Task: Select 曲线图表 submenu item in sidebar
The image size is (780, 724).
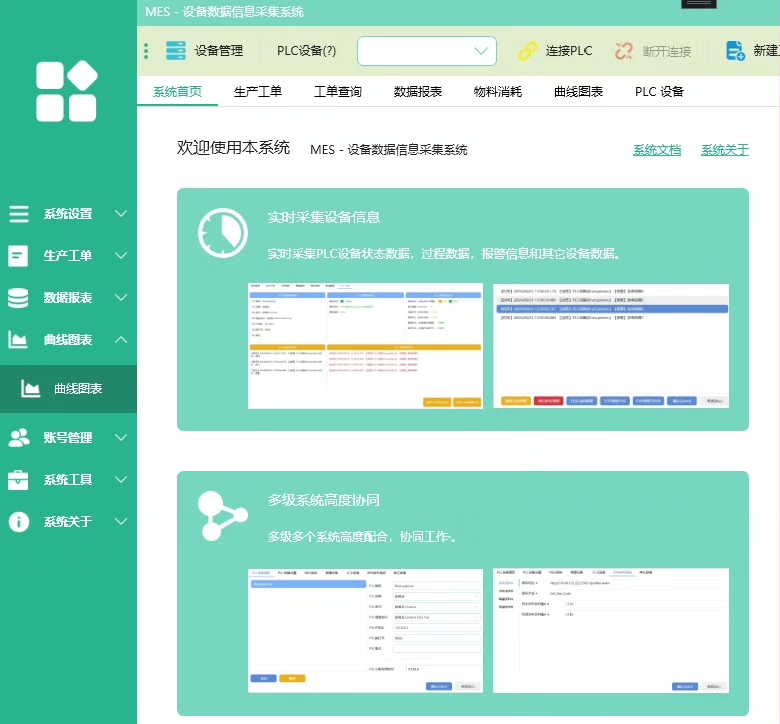Action: coord(77,389)
